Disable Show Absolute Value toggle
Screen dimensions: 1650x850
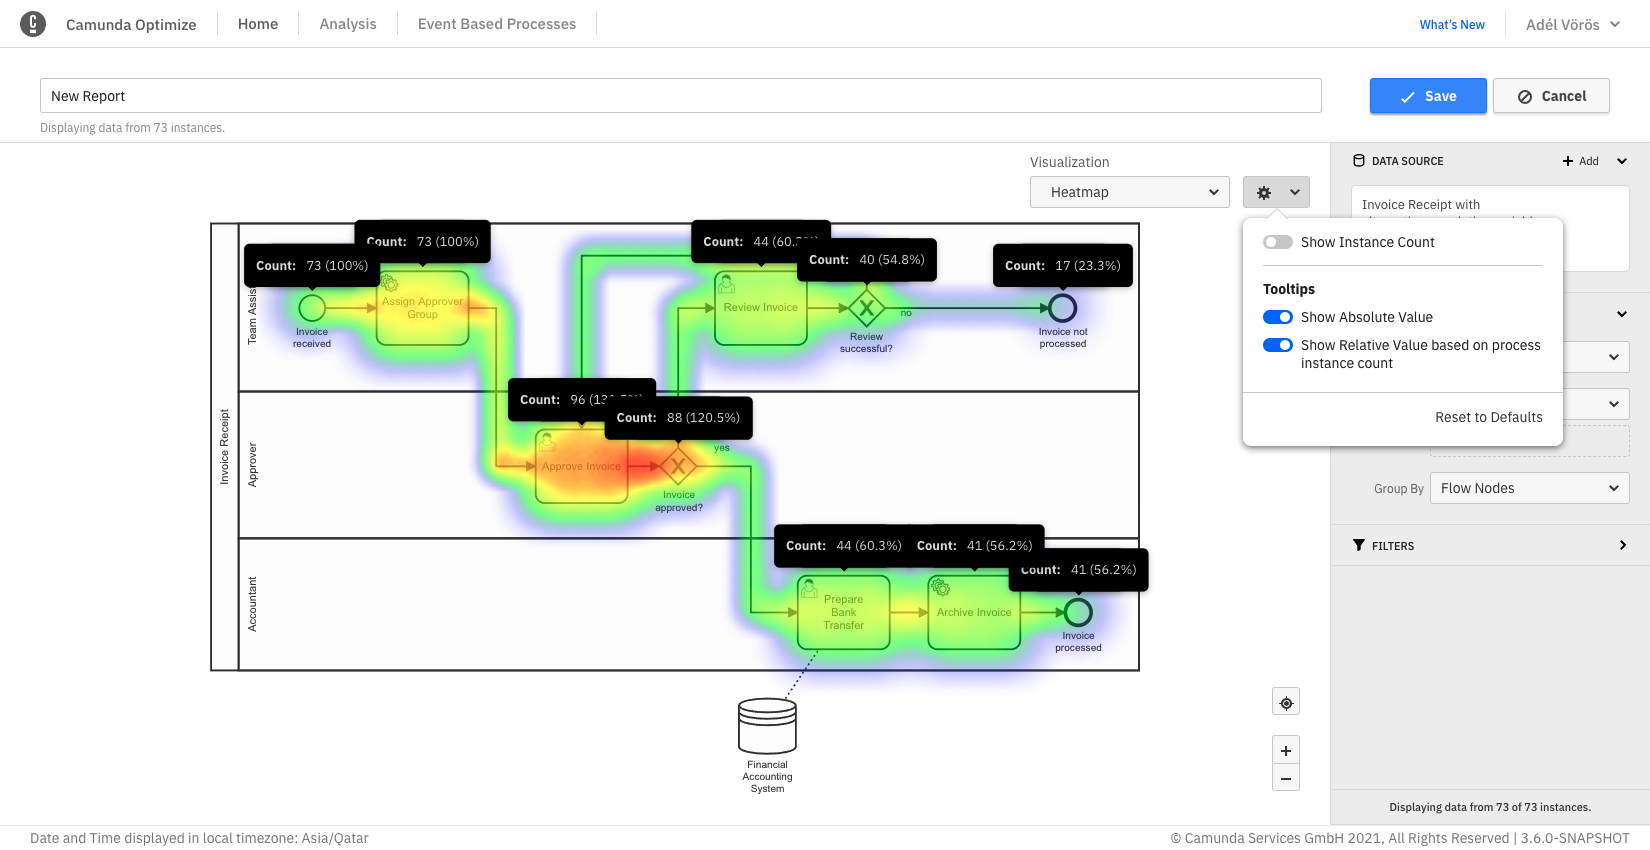pos(1277,317)
